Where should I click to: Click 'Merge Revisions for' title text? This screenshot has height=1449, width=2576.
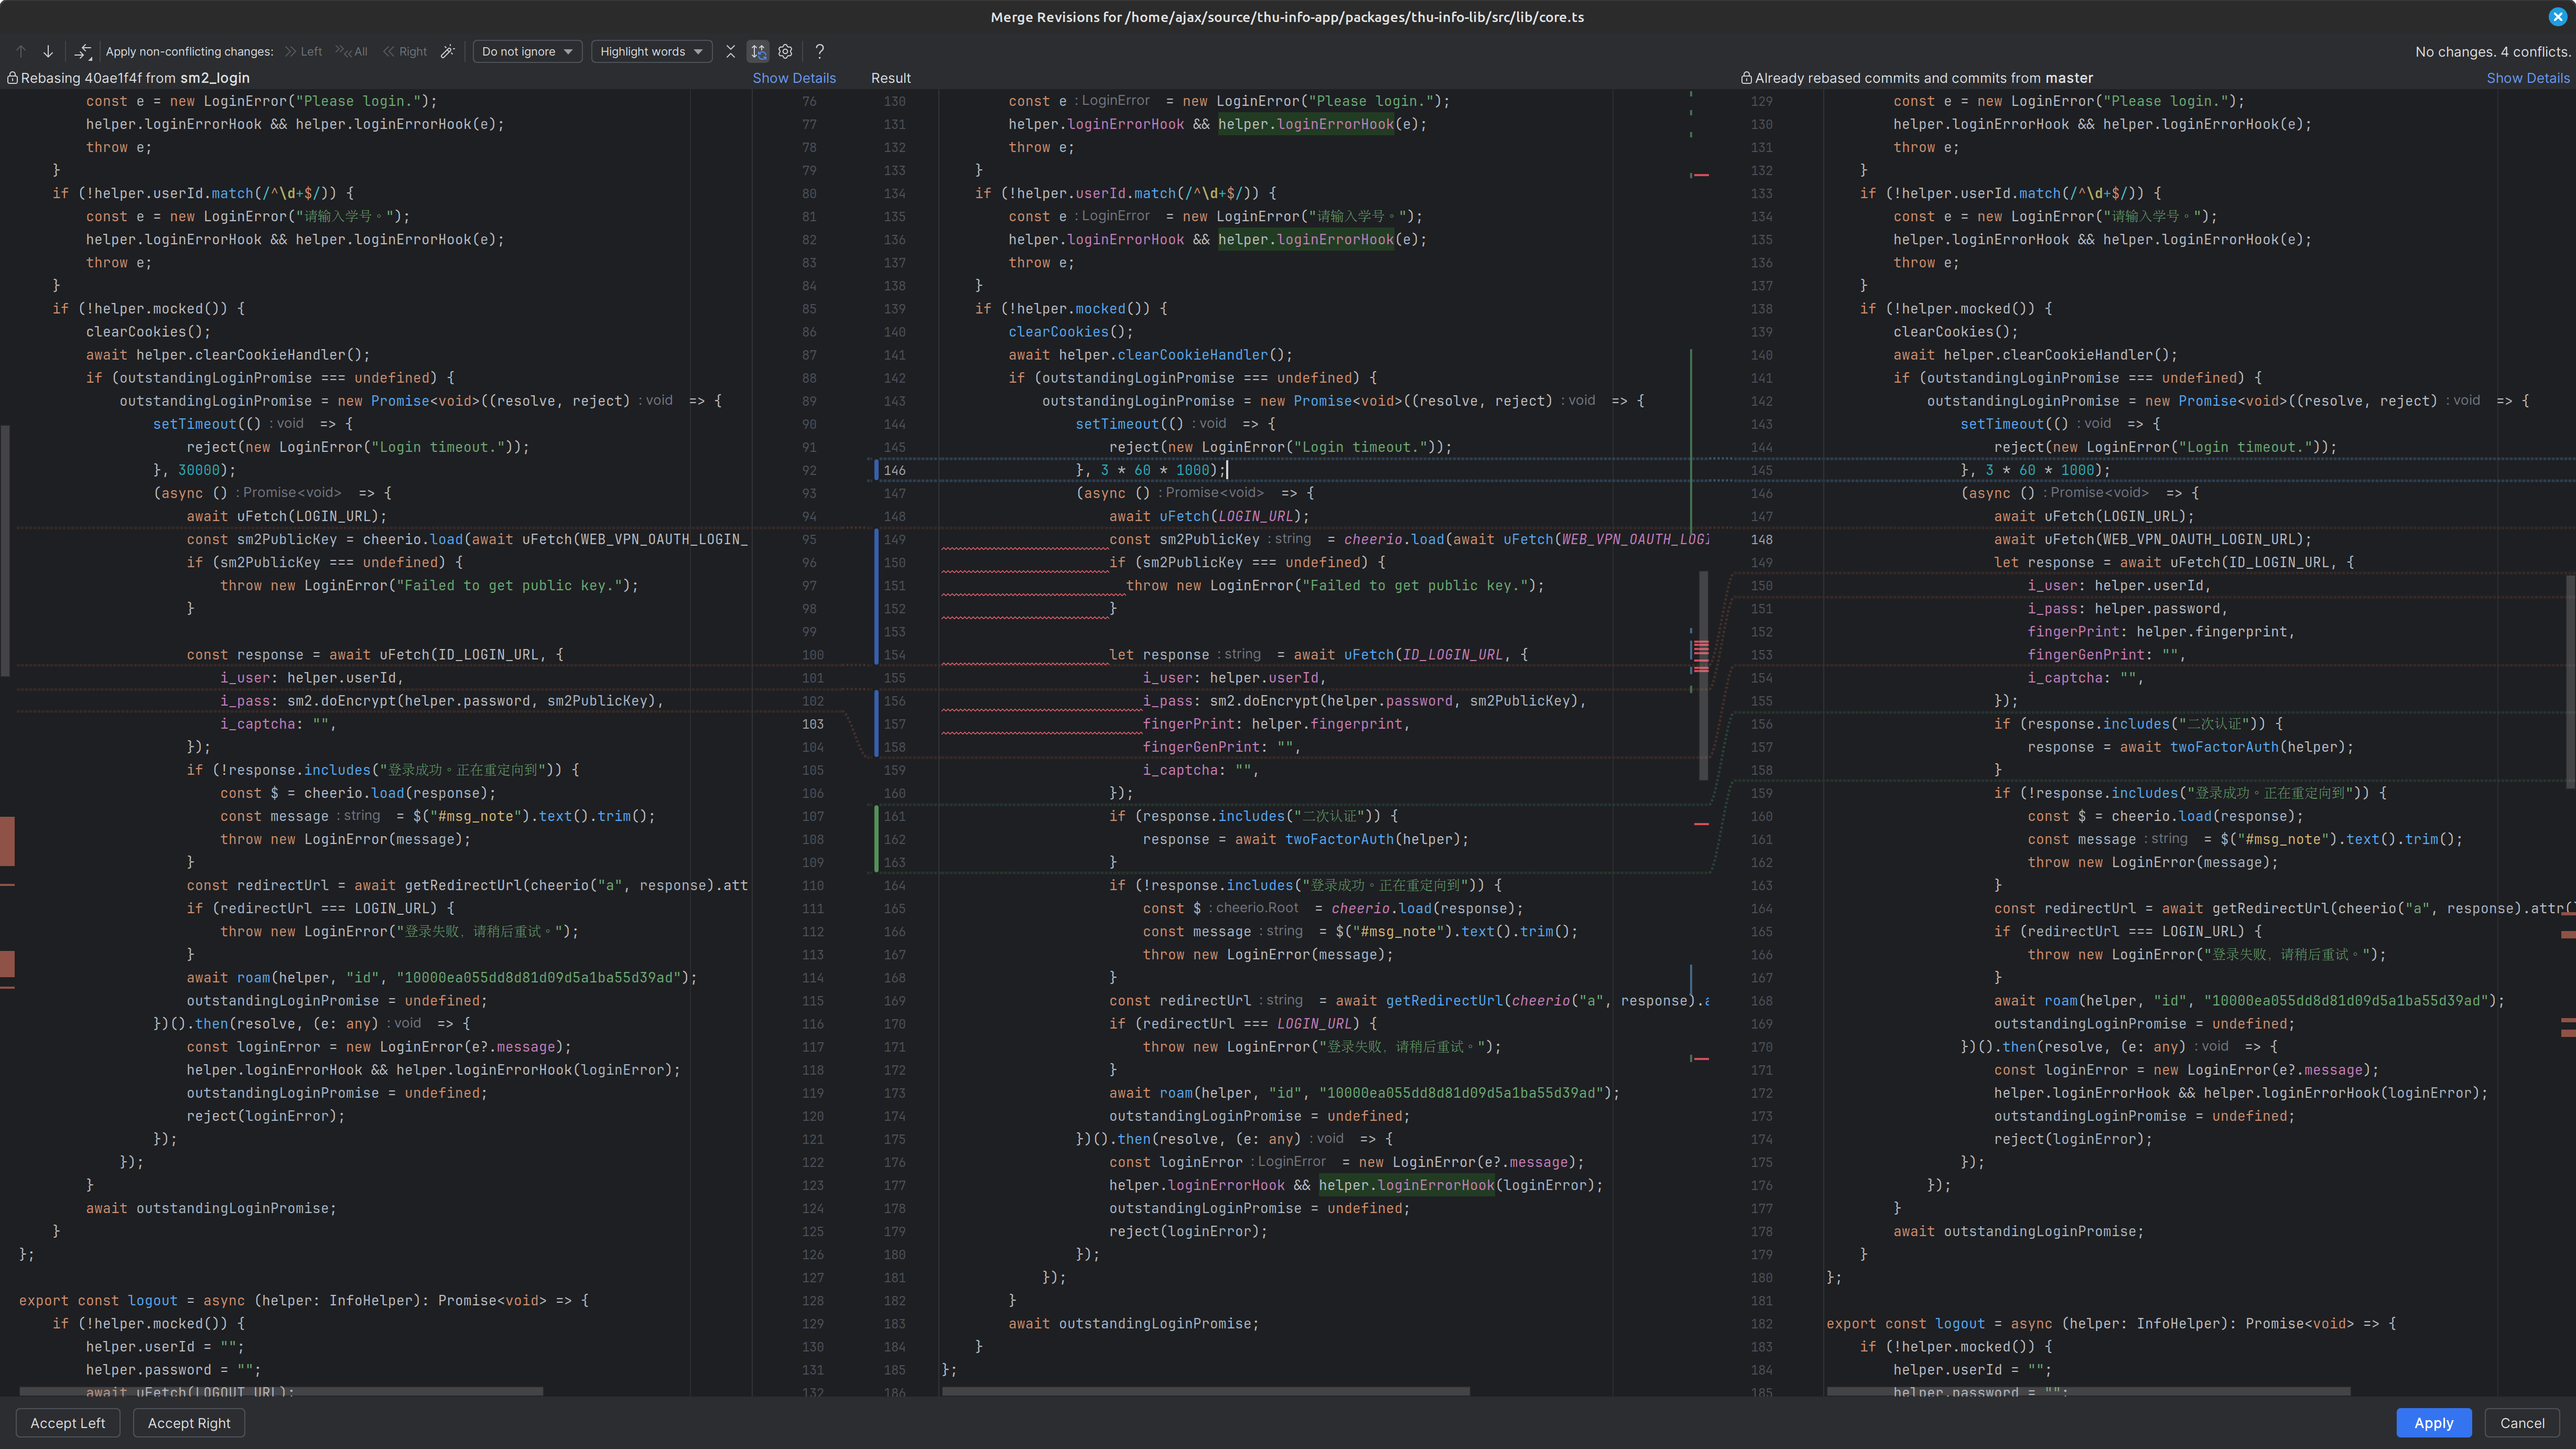click(x=1056, y=16)
